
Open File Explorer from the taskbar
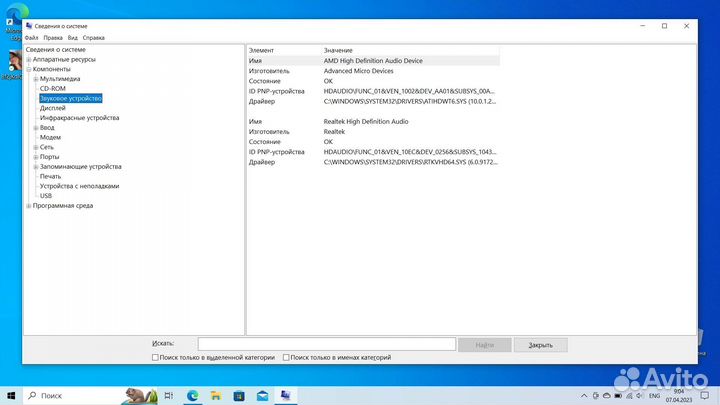coord(215,396)
